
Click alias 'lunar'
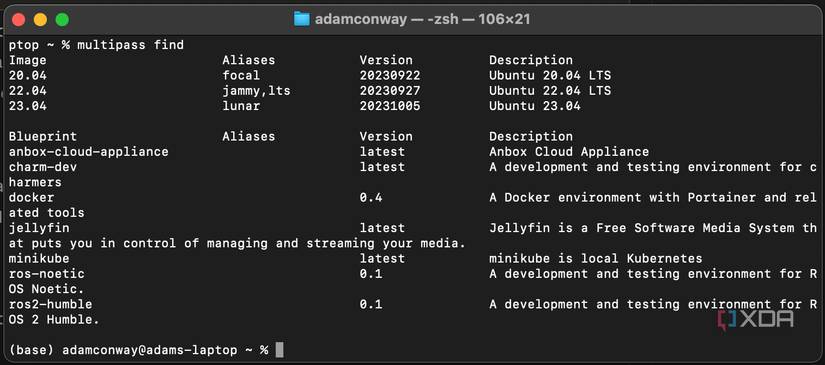(241, 106)
